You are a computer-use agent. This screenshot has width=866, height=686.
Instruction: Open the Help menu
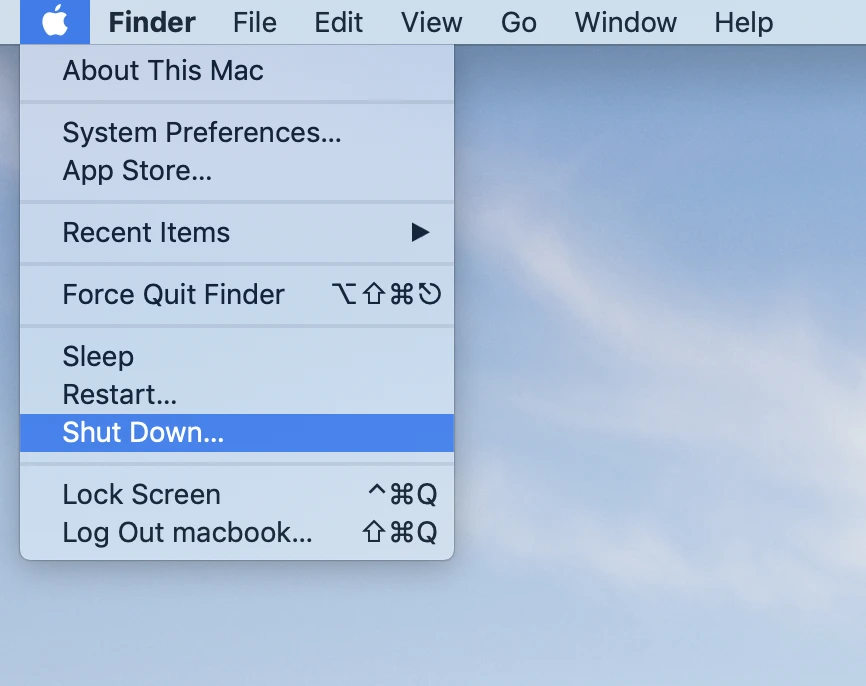[743, 22]
